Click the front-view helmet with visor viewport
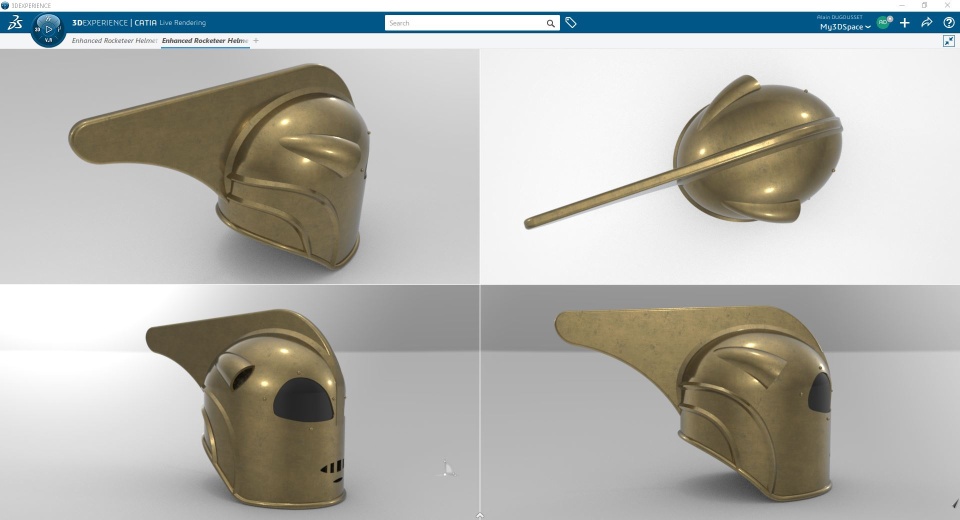 (239, 402)
